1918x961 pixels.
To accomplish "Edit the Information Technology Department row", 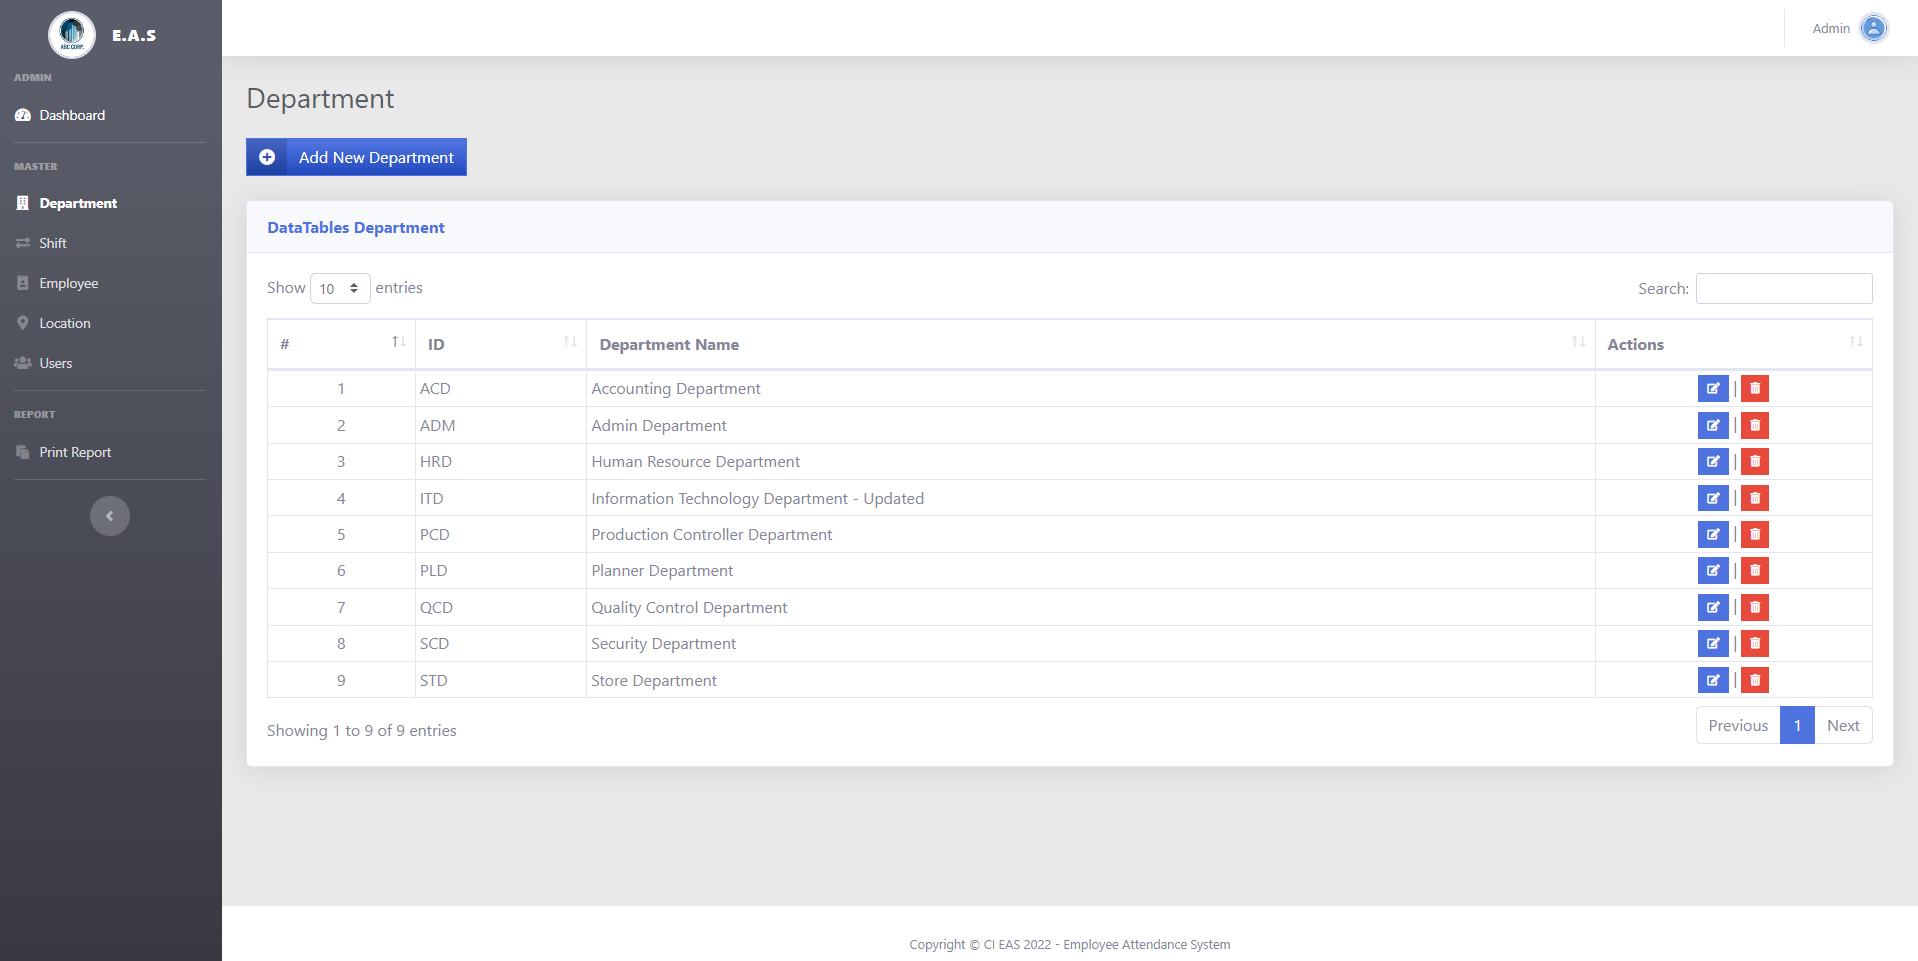I will [x=1713, y=499].
